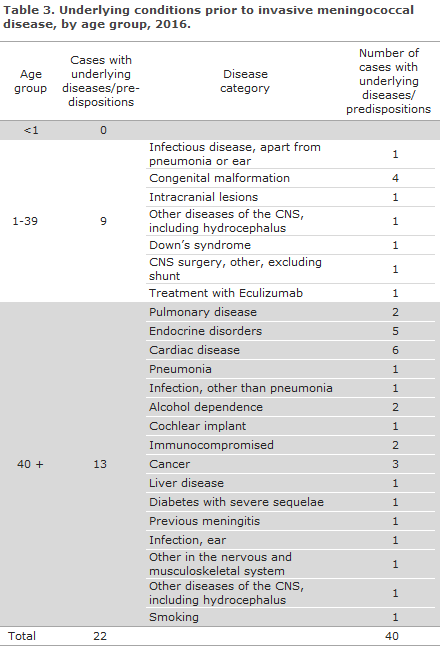
Task: Click Diabetes with severe sequelae entry
Action: pyautogui.click(x=236, y=502)
